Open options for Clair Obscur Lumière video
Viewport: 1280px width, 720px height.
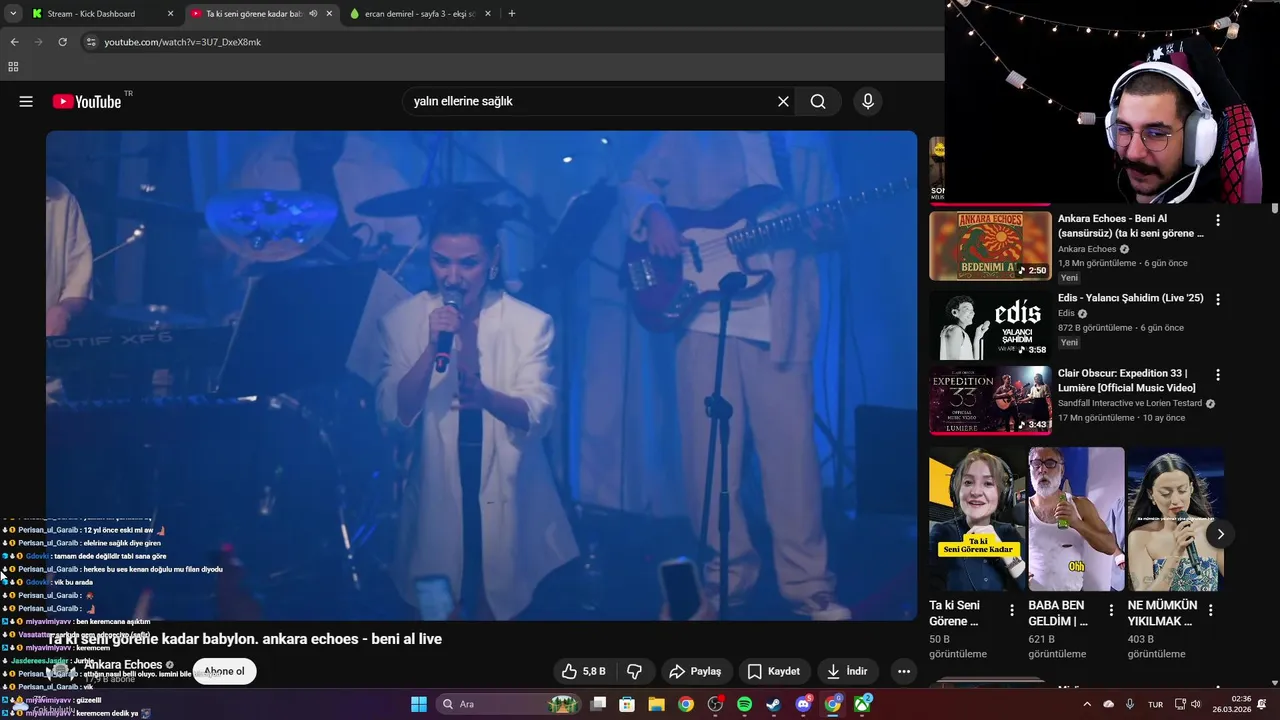[1217, 375]
